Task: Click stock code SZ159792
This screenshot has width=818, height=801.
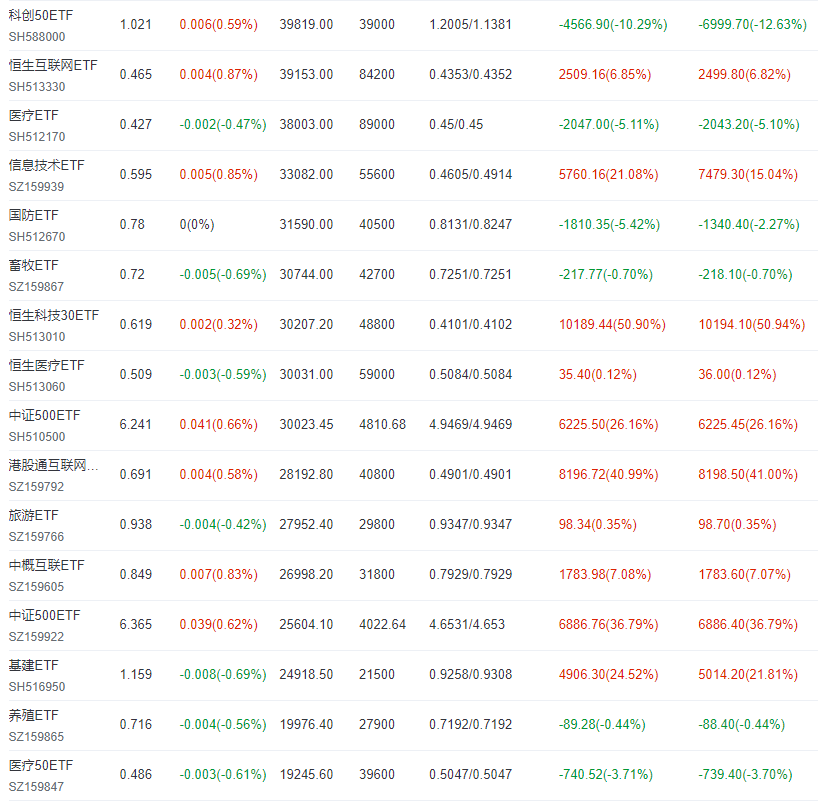Action: pos(37,487)
